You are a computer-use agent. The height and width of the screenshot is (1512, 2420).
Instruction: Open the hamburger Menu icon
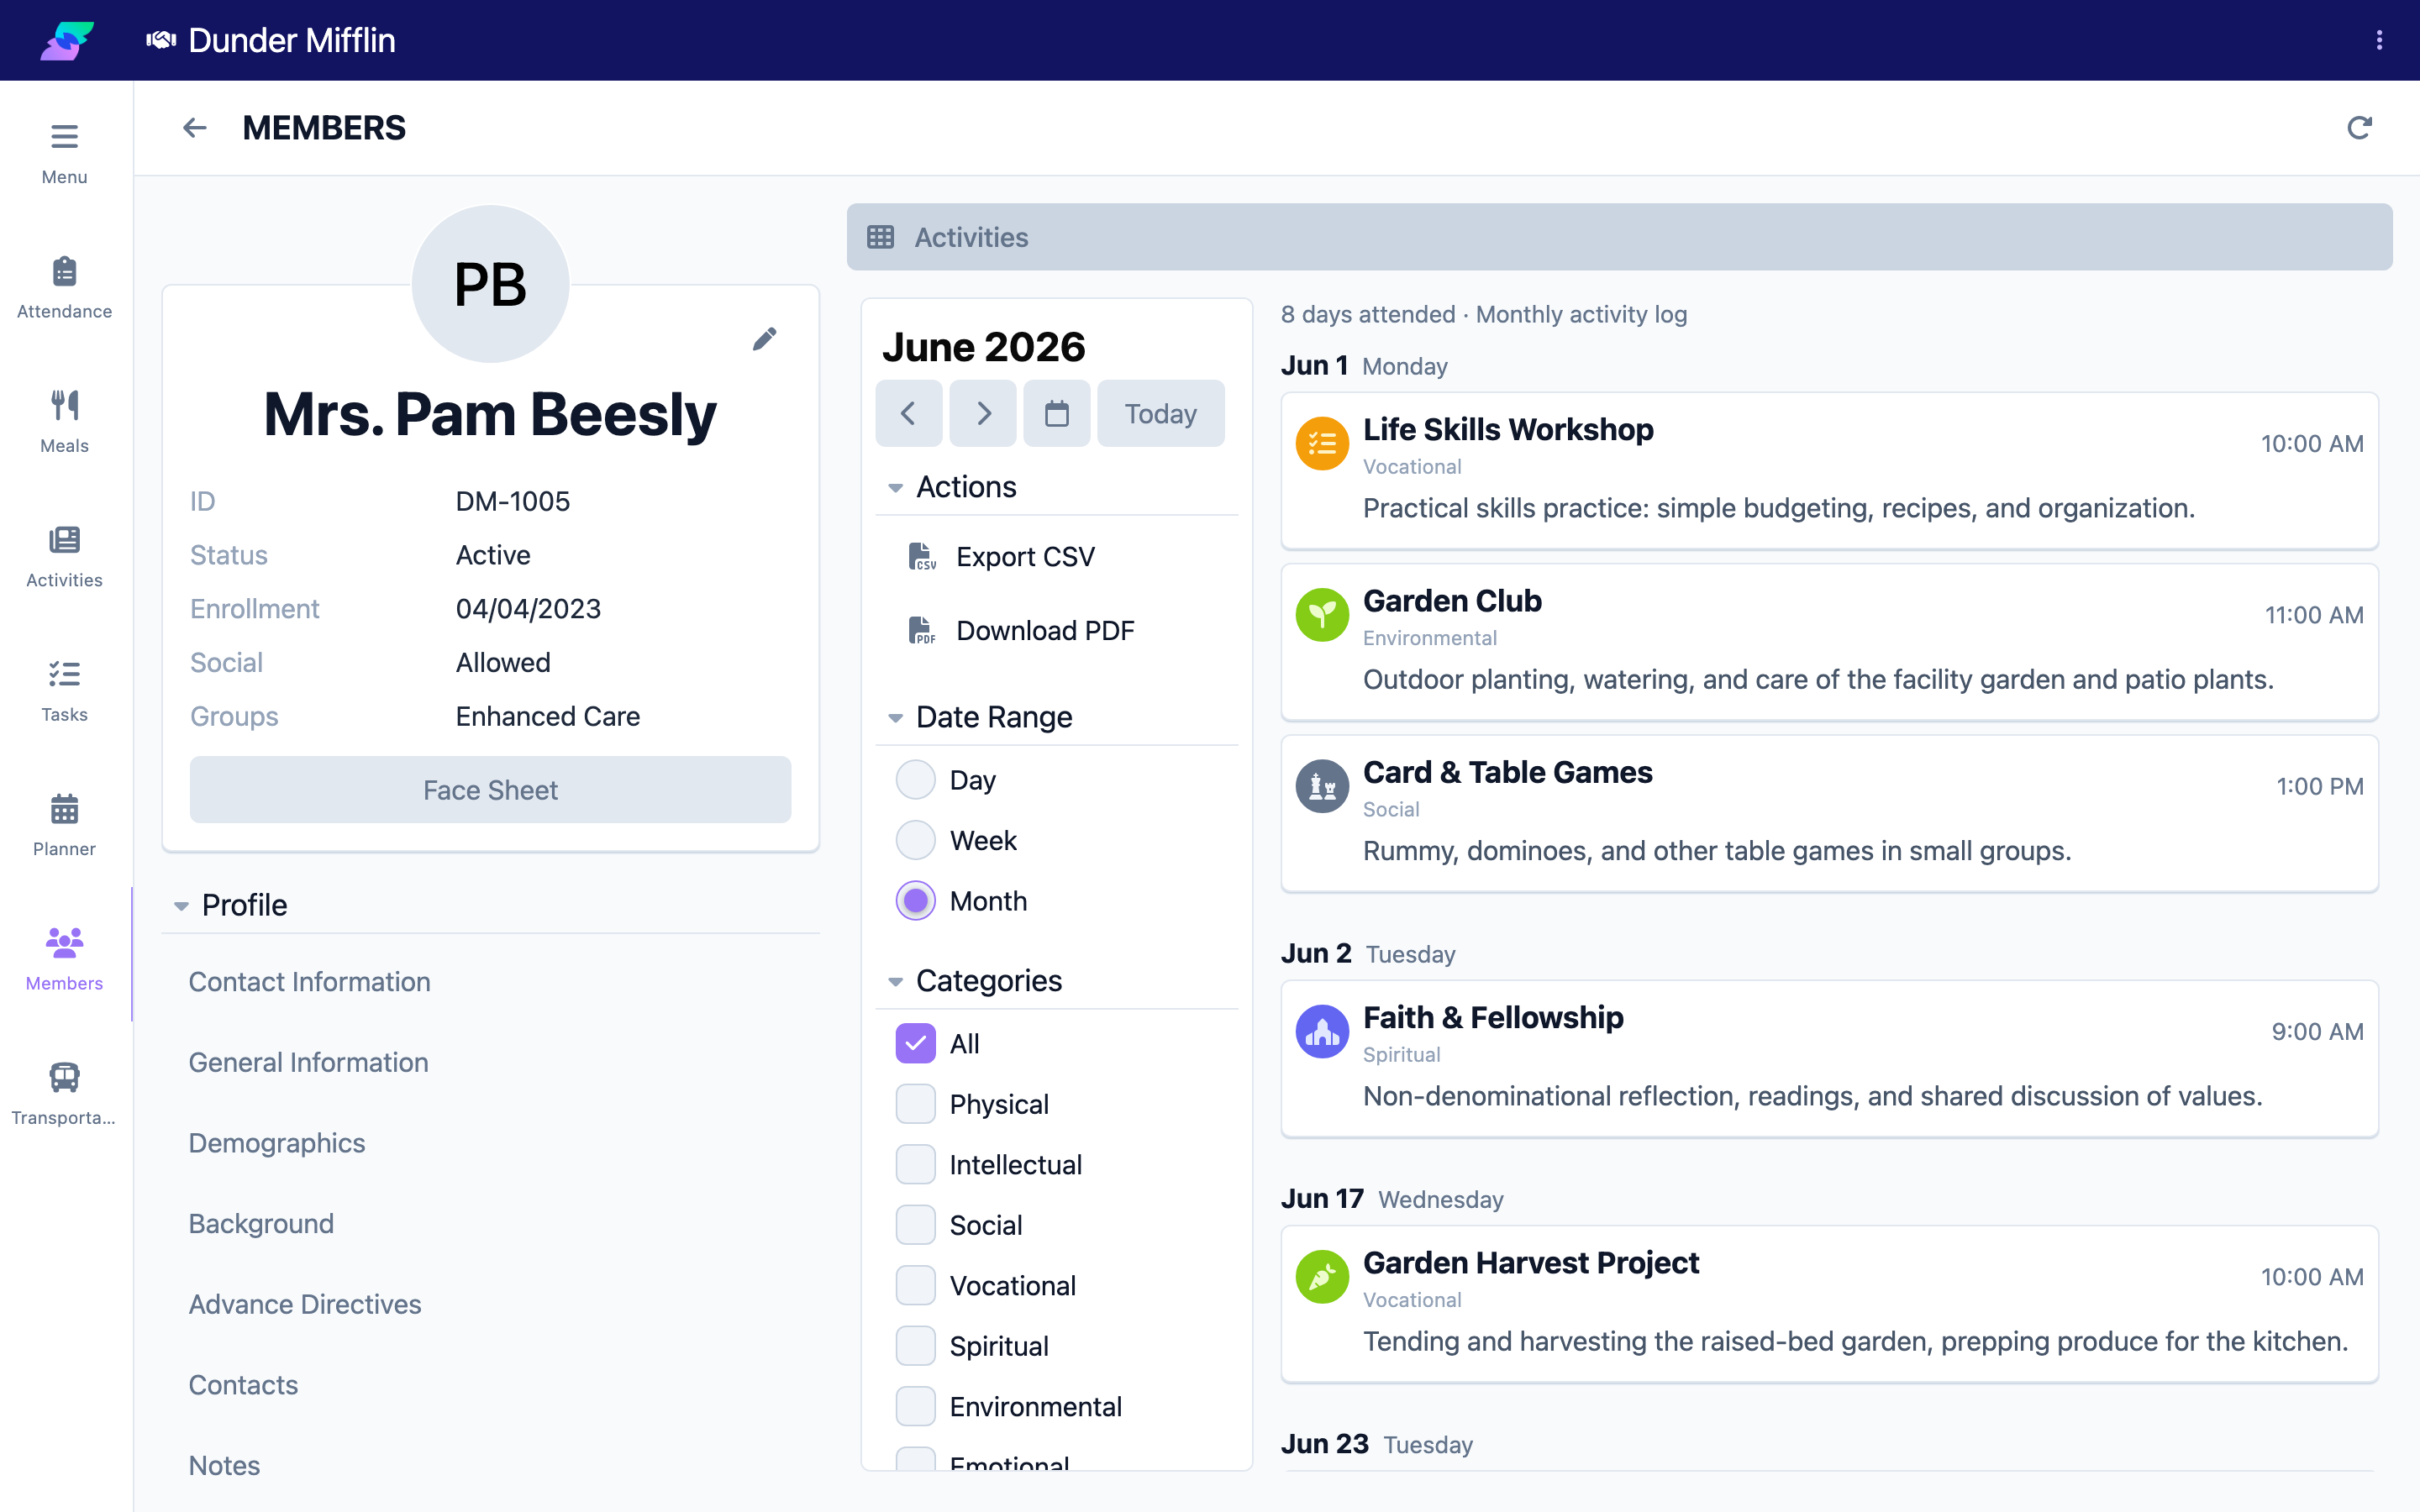[64, 136]
